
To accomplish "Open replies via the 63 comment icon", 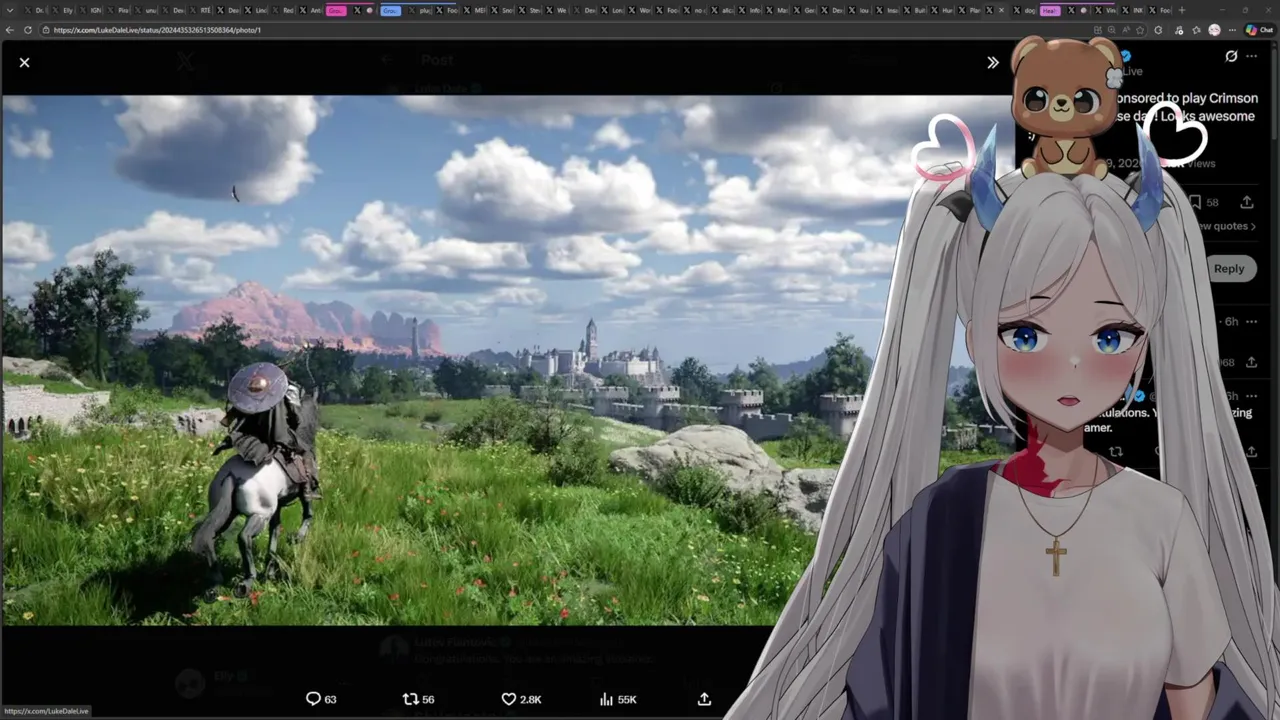I will 320,699.
